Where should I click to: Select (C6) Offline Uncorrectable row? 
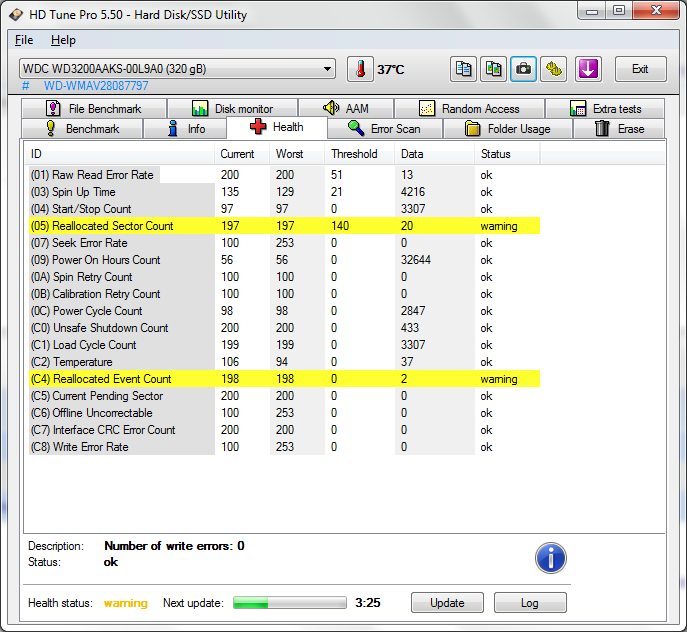284,413
